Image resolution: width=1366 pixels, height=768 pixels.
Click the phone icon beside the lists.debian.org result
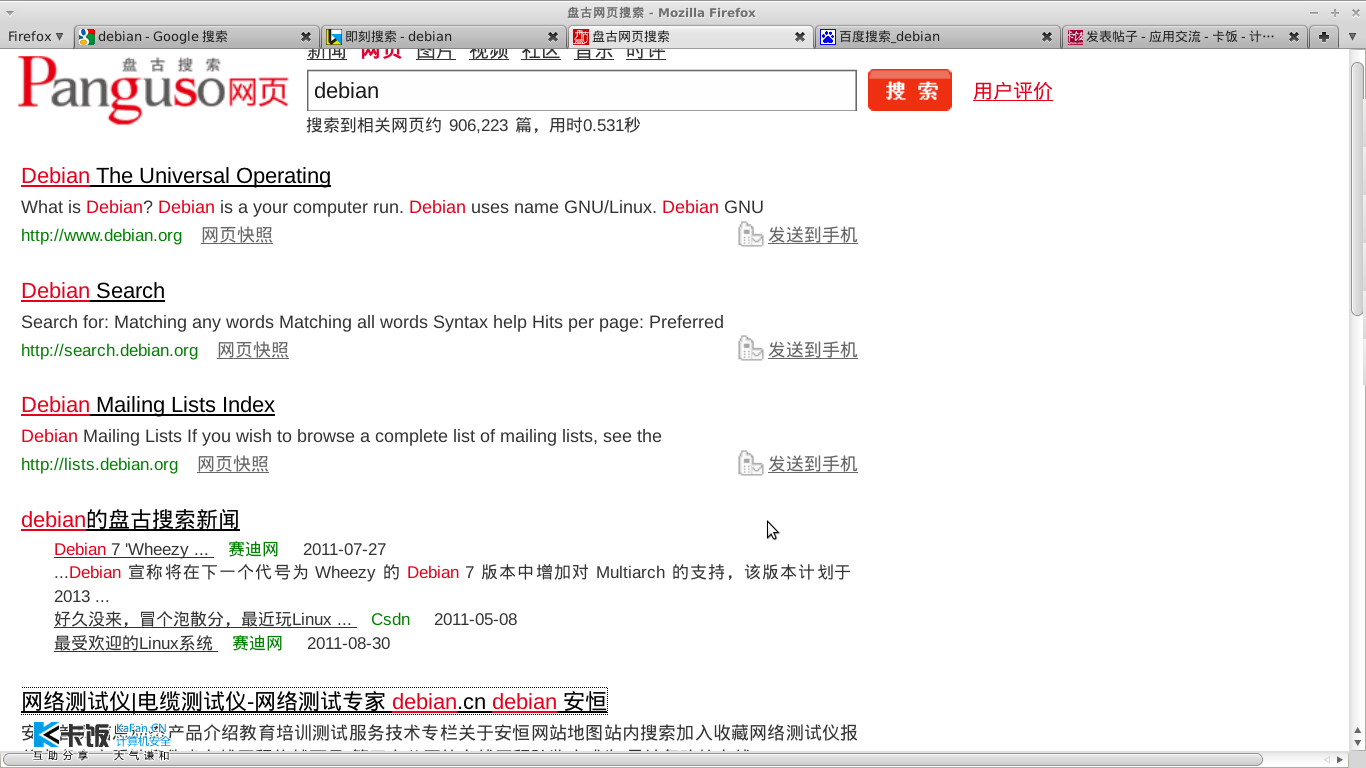point(750,463)
